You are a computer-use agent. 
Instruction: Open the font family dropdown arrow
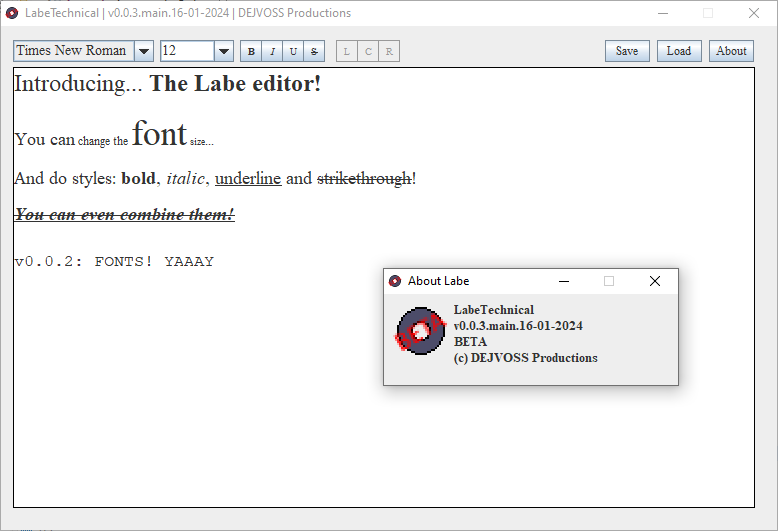pos(143,51)
